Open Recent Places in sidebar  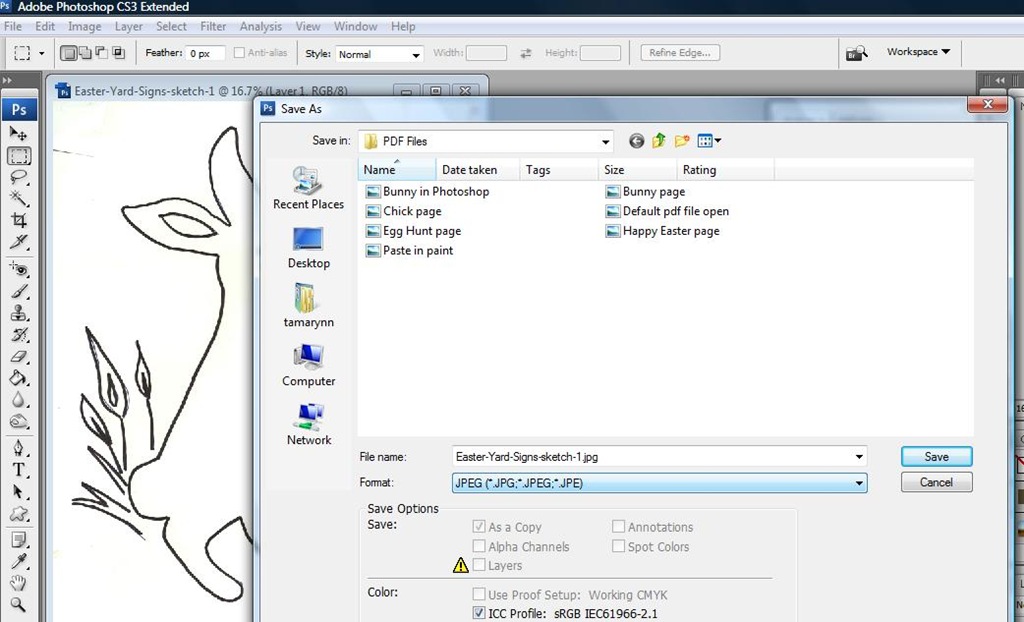(x=308, y=188)
